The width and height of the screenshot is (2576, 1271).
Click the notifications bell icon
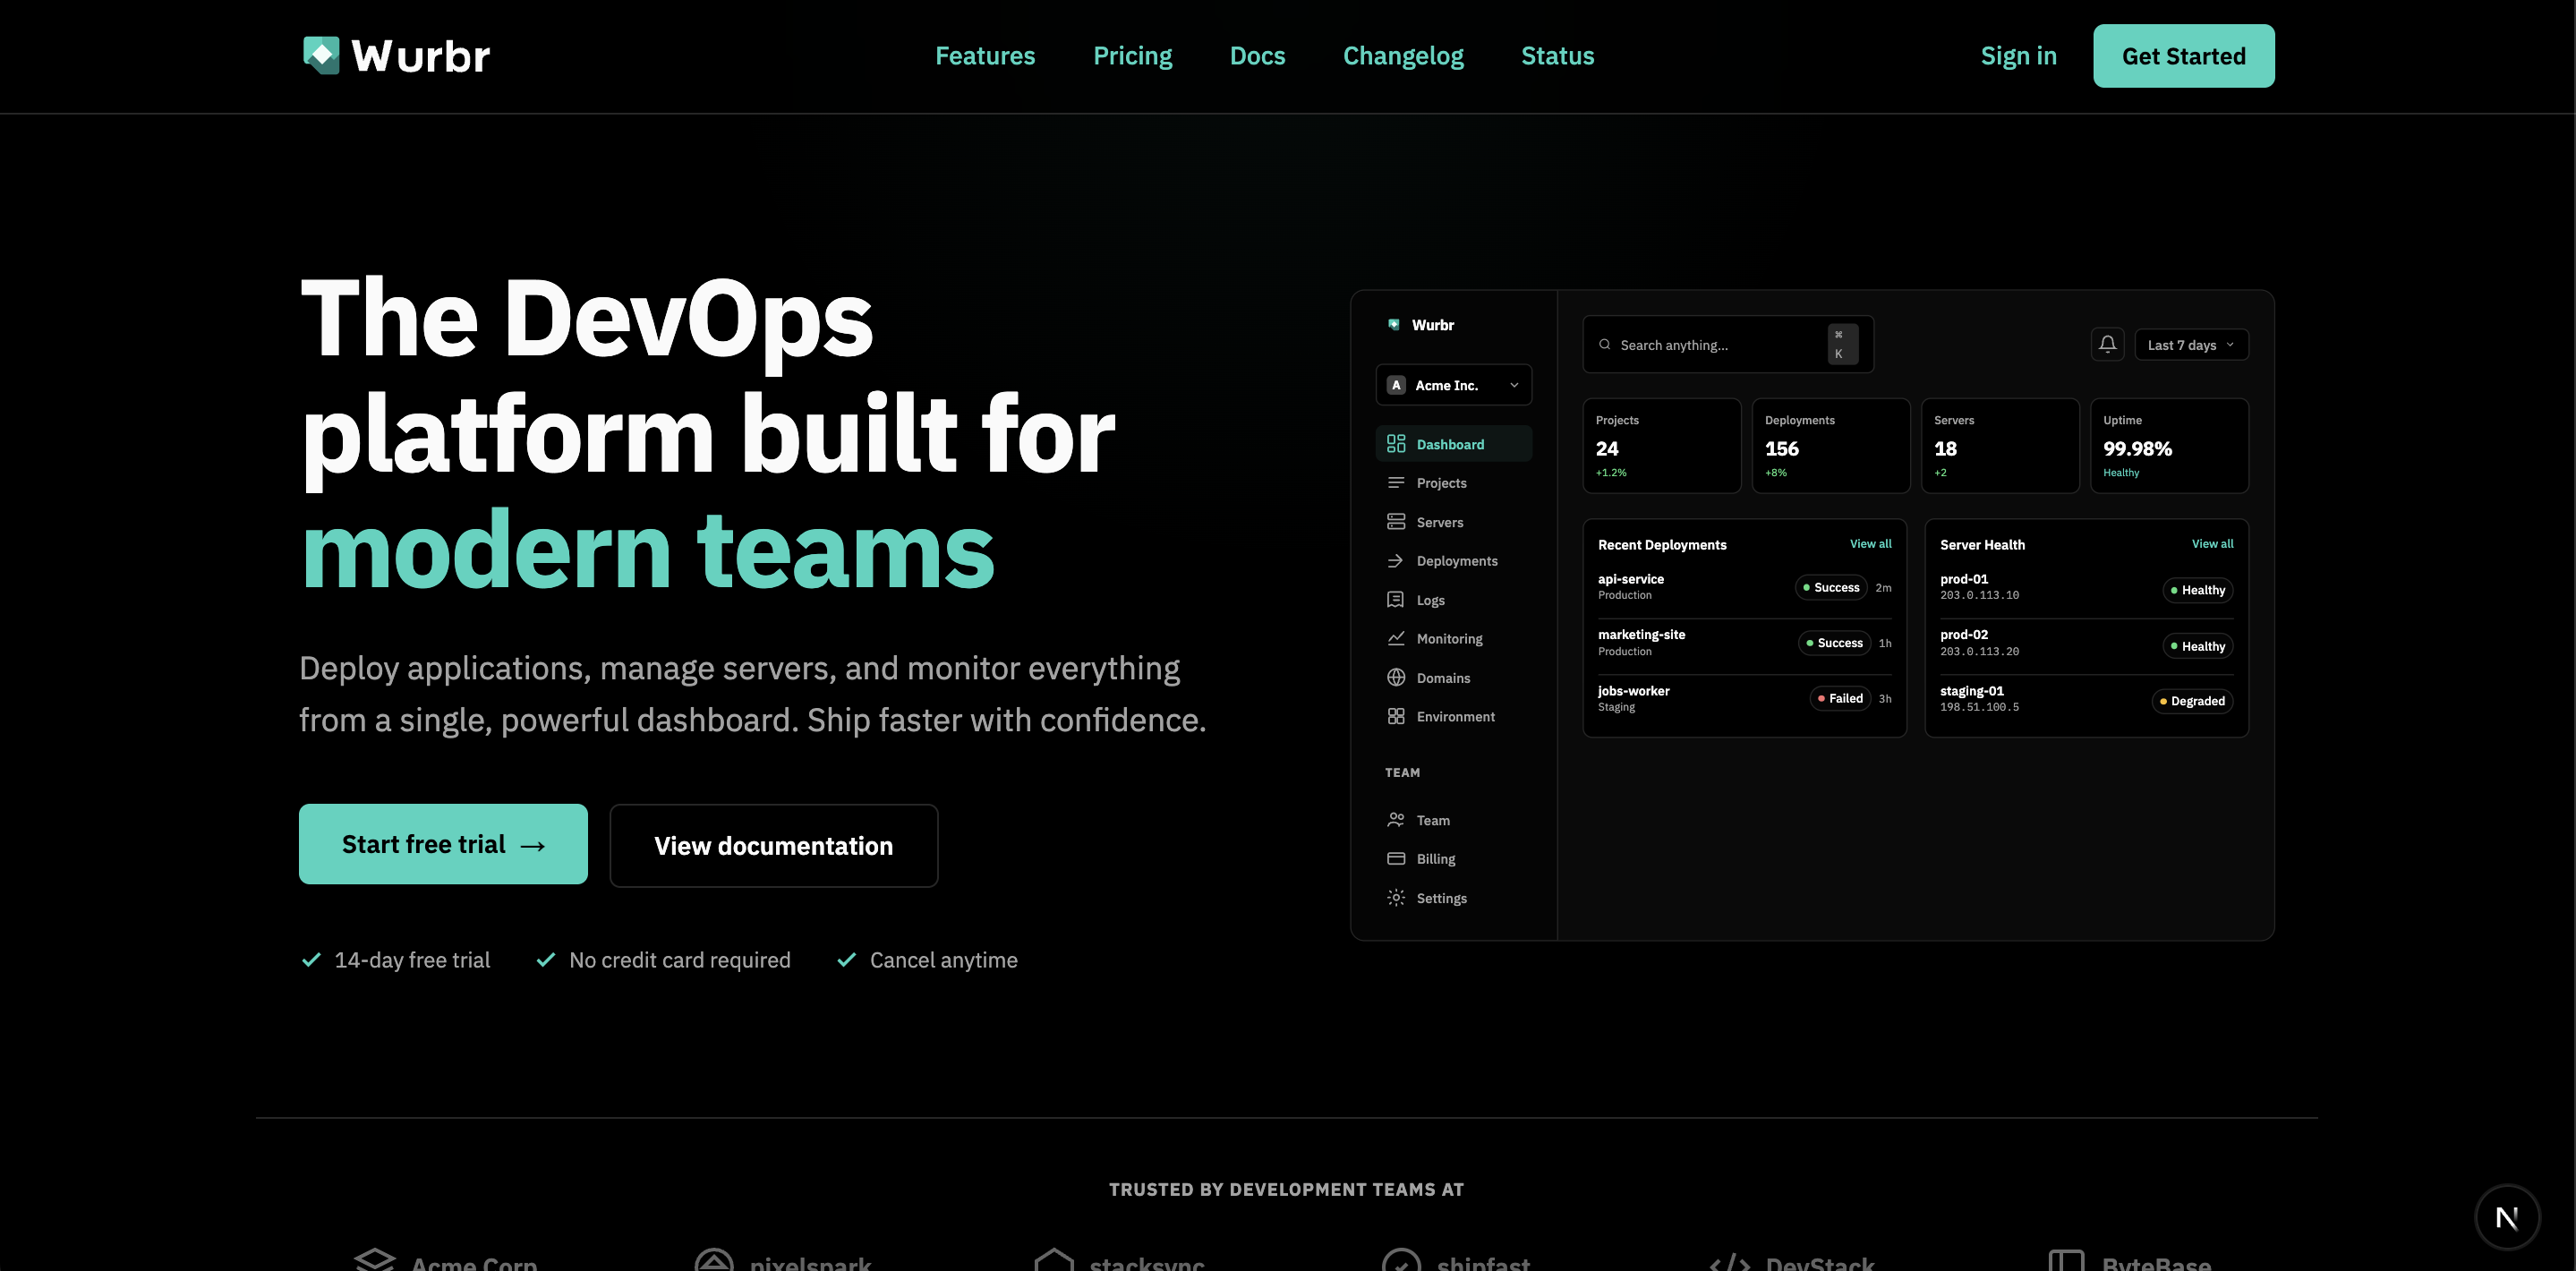pos(2107,344)
